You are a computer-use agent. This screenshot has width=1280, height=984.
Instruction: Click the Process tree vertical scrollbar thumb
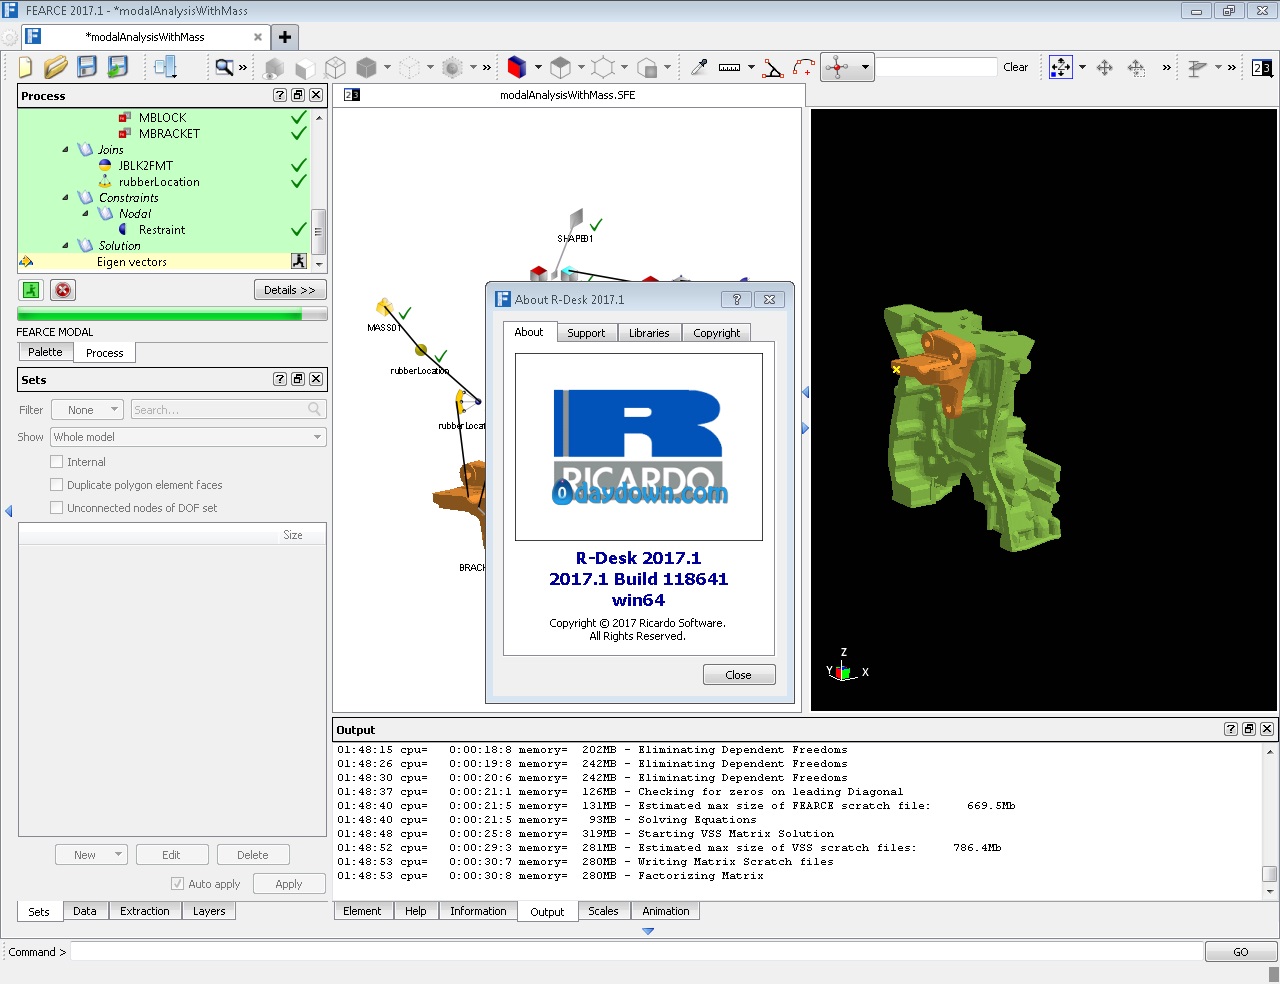(x=318, y=232)
